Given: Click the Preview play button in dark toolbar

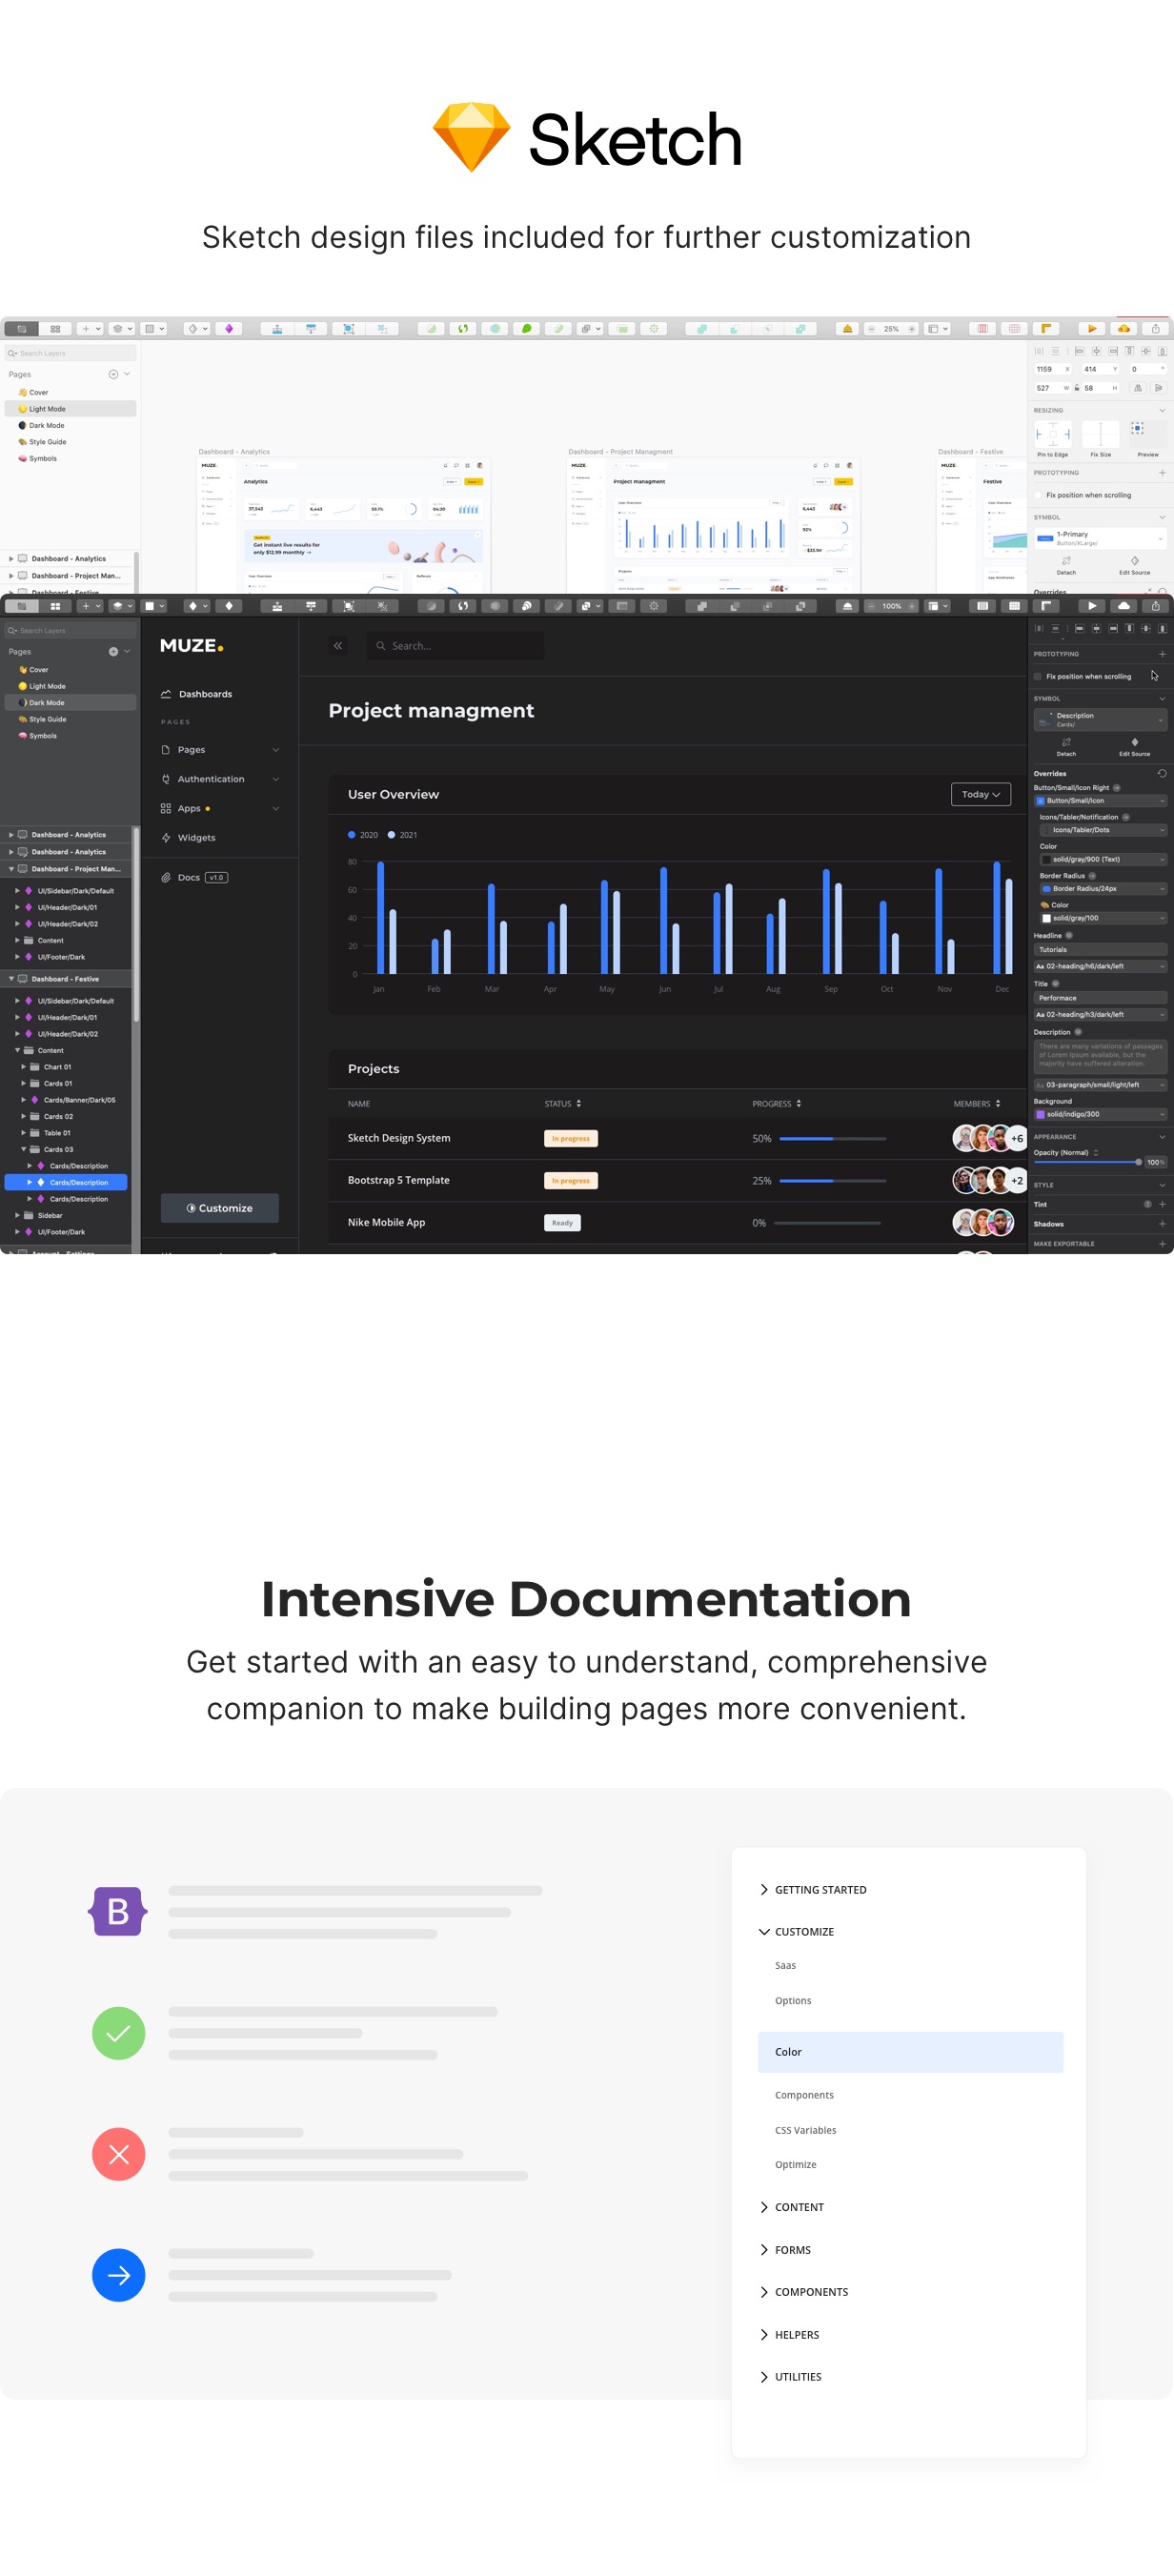Looking at the screenshot, I should tap(1092, 606).
